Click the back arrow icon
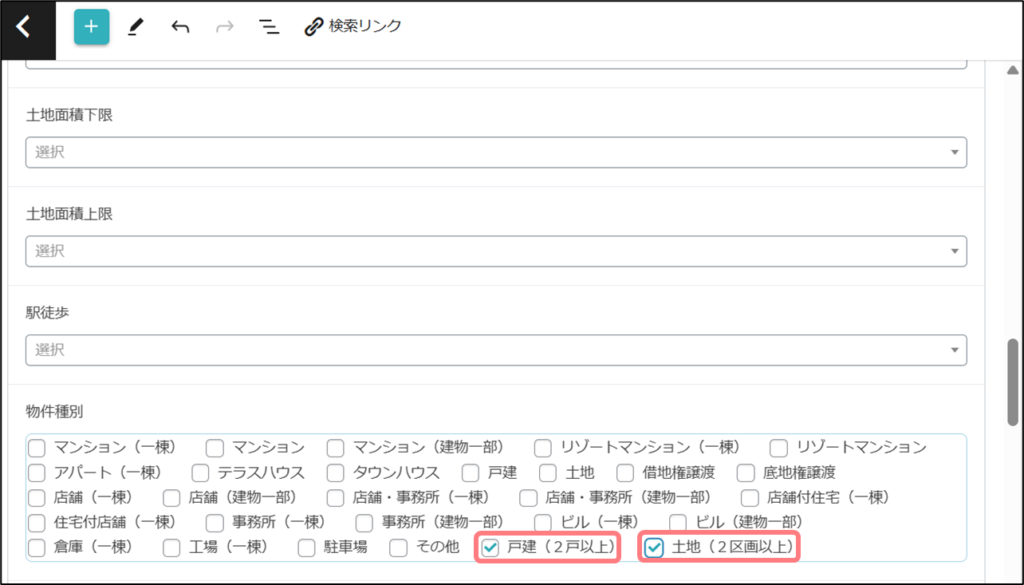1024x585 pixels. [23, 27]
